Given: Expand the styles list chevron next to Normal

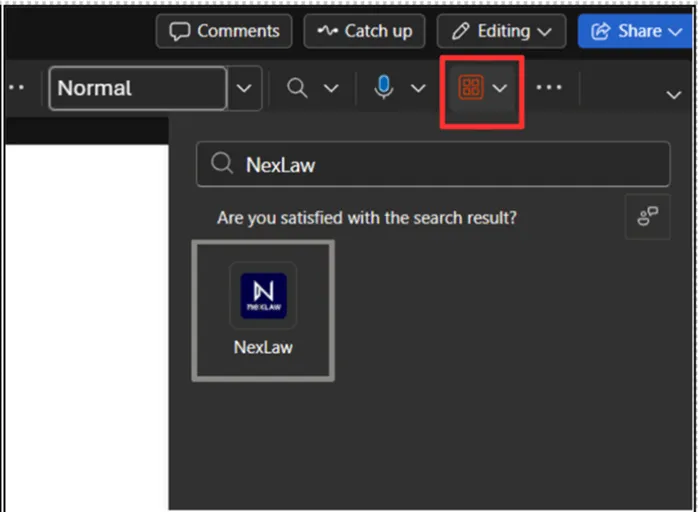Looking at the screenshot, I should [x=244, y=88].
